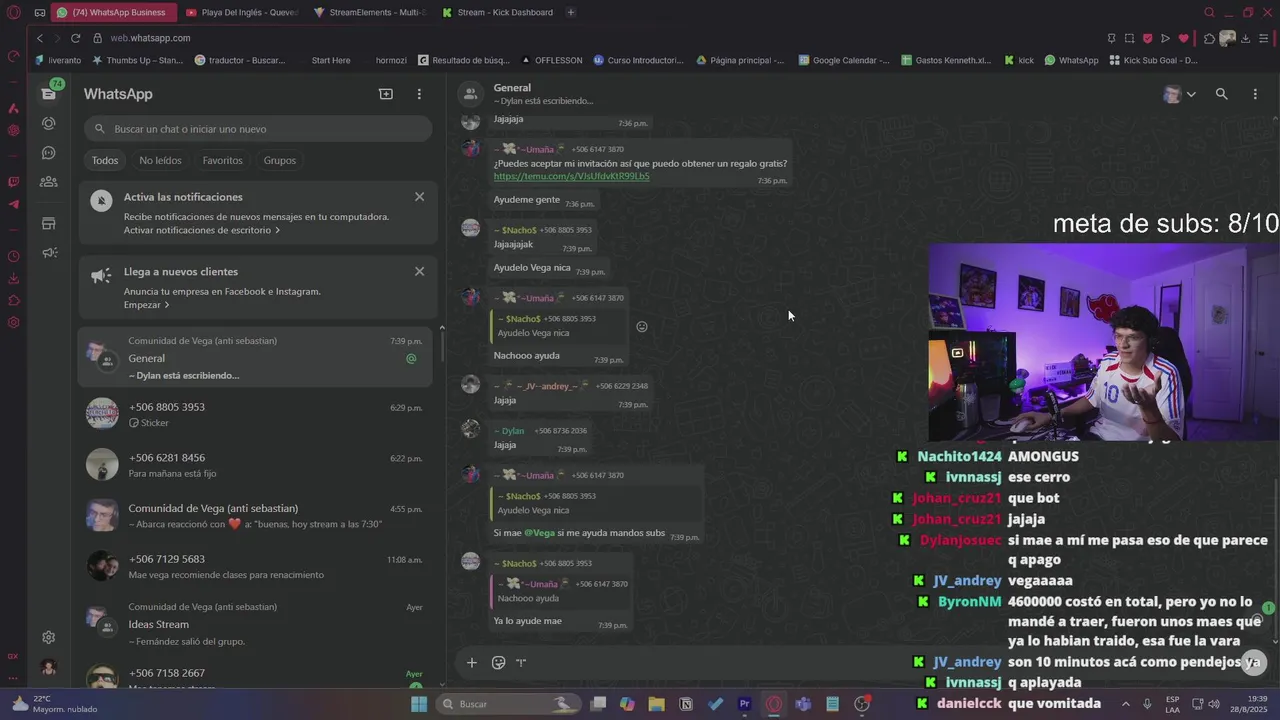Open a new browser tab
1280x720 pixels.
571,12
